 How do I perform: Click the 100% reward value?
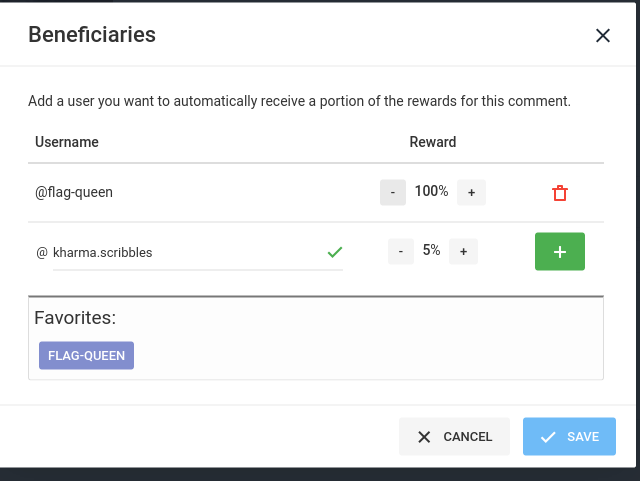click(x=431, y=191)
